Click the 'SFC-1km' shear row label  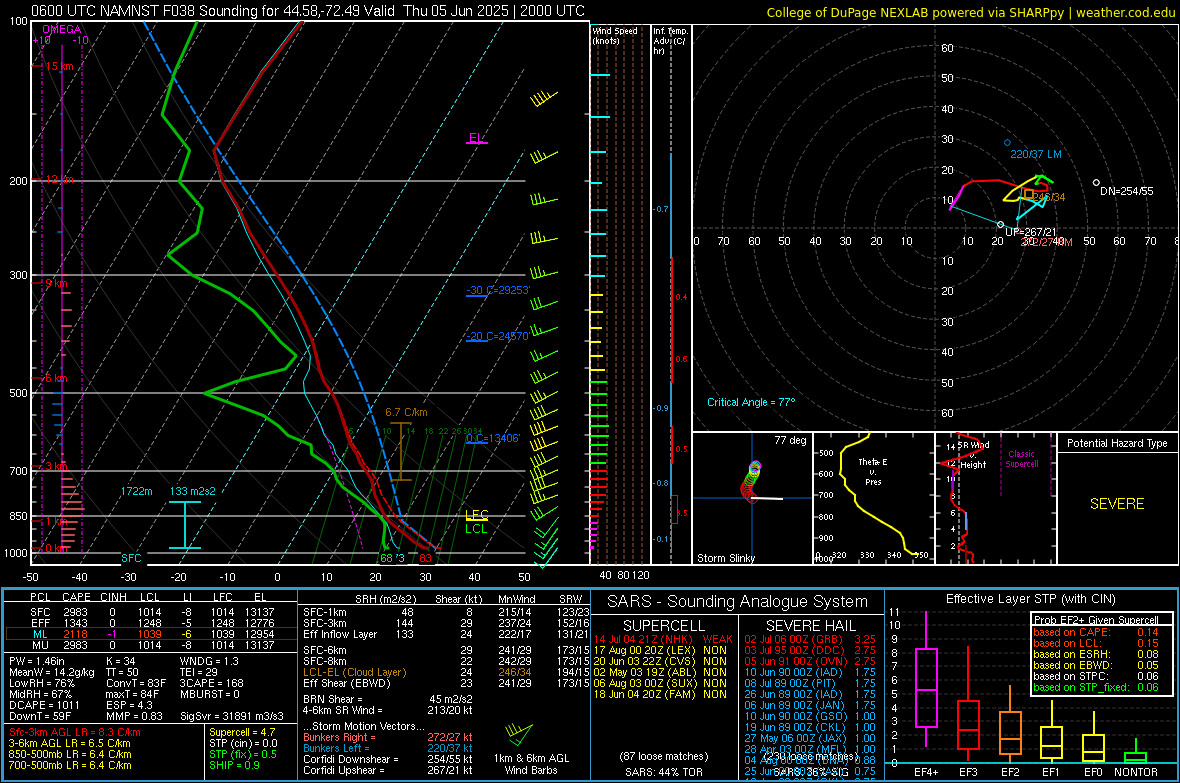(x=325, y=612)
